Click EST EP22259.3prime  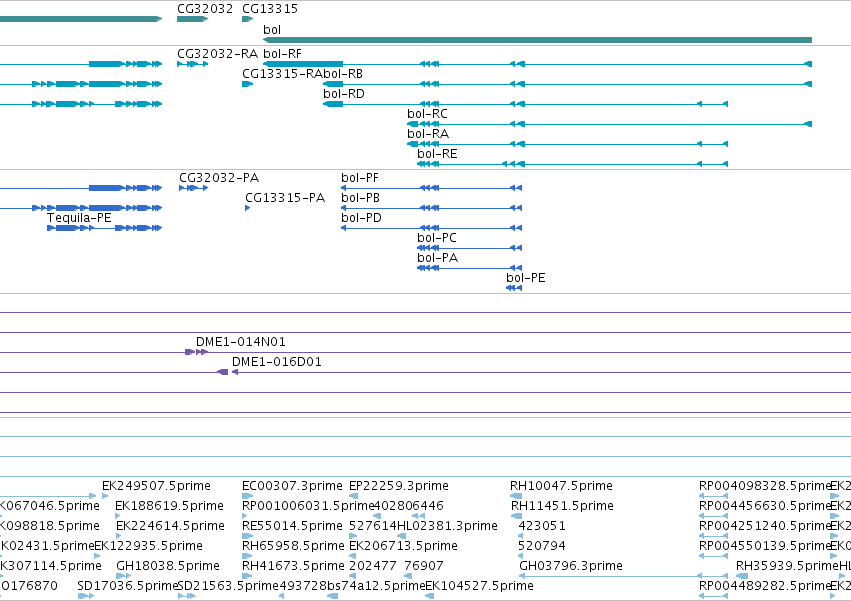point(399,486)
